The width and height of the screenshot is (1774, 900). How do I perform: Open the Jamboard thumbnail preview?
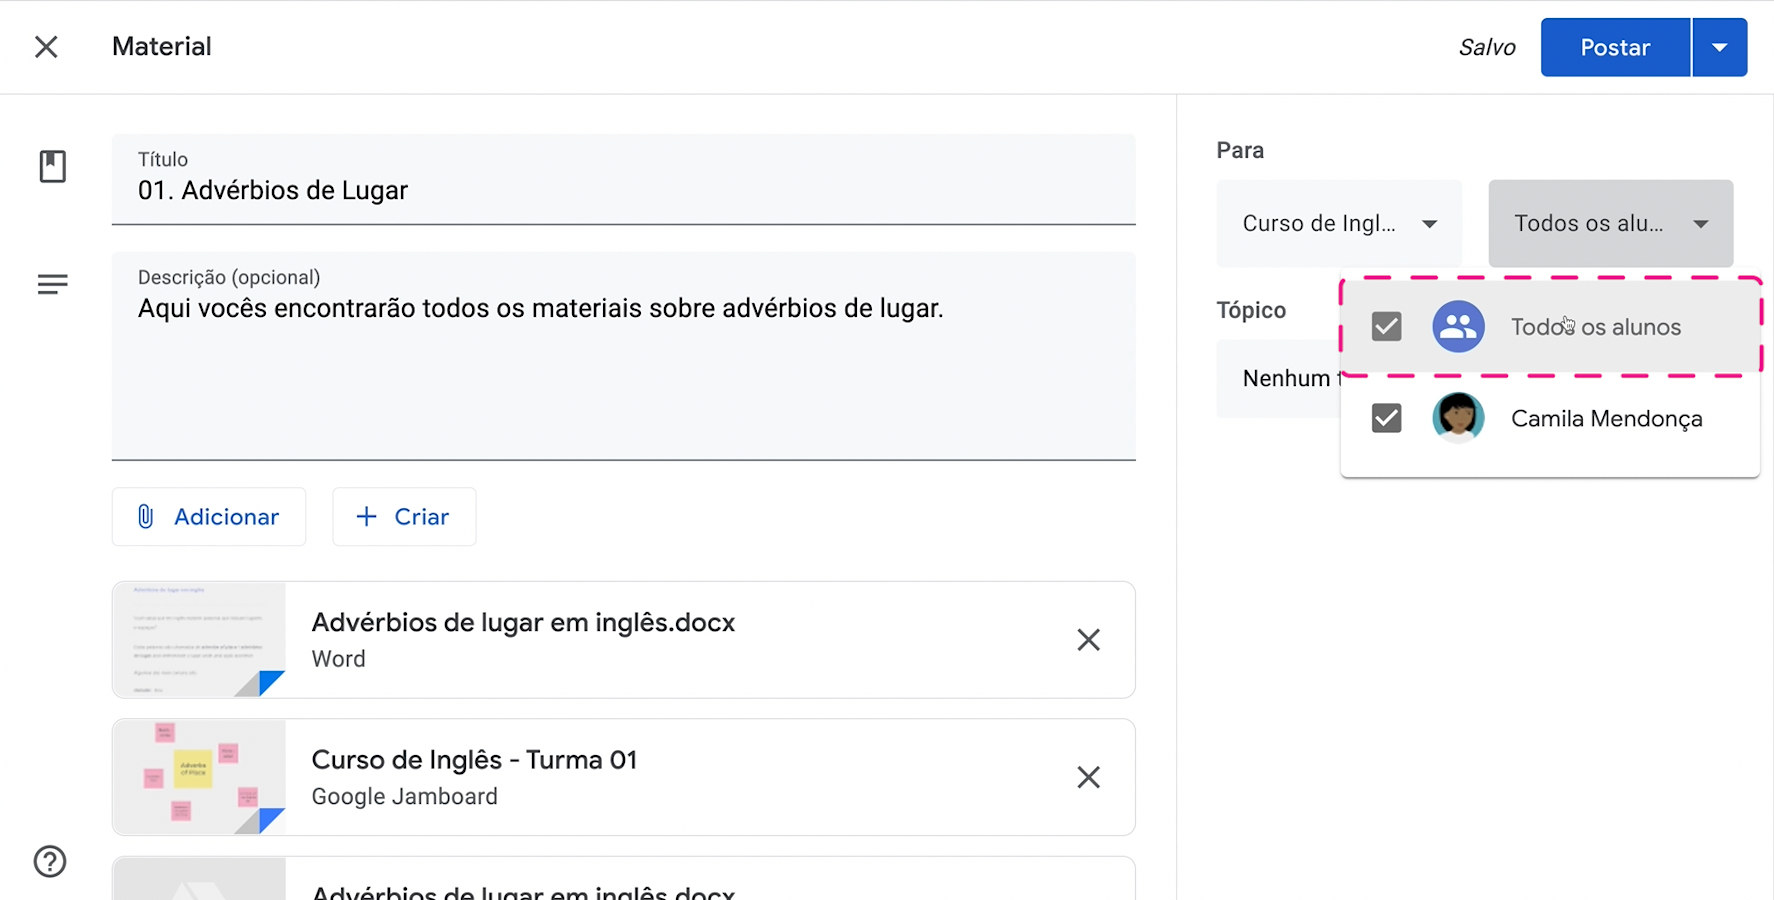tap(199, 777)
